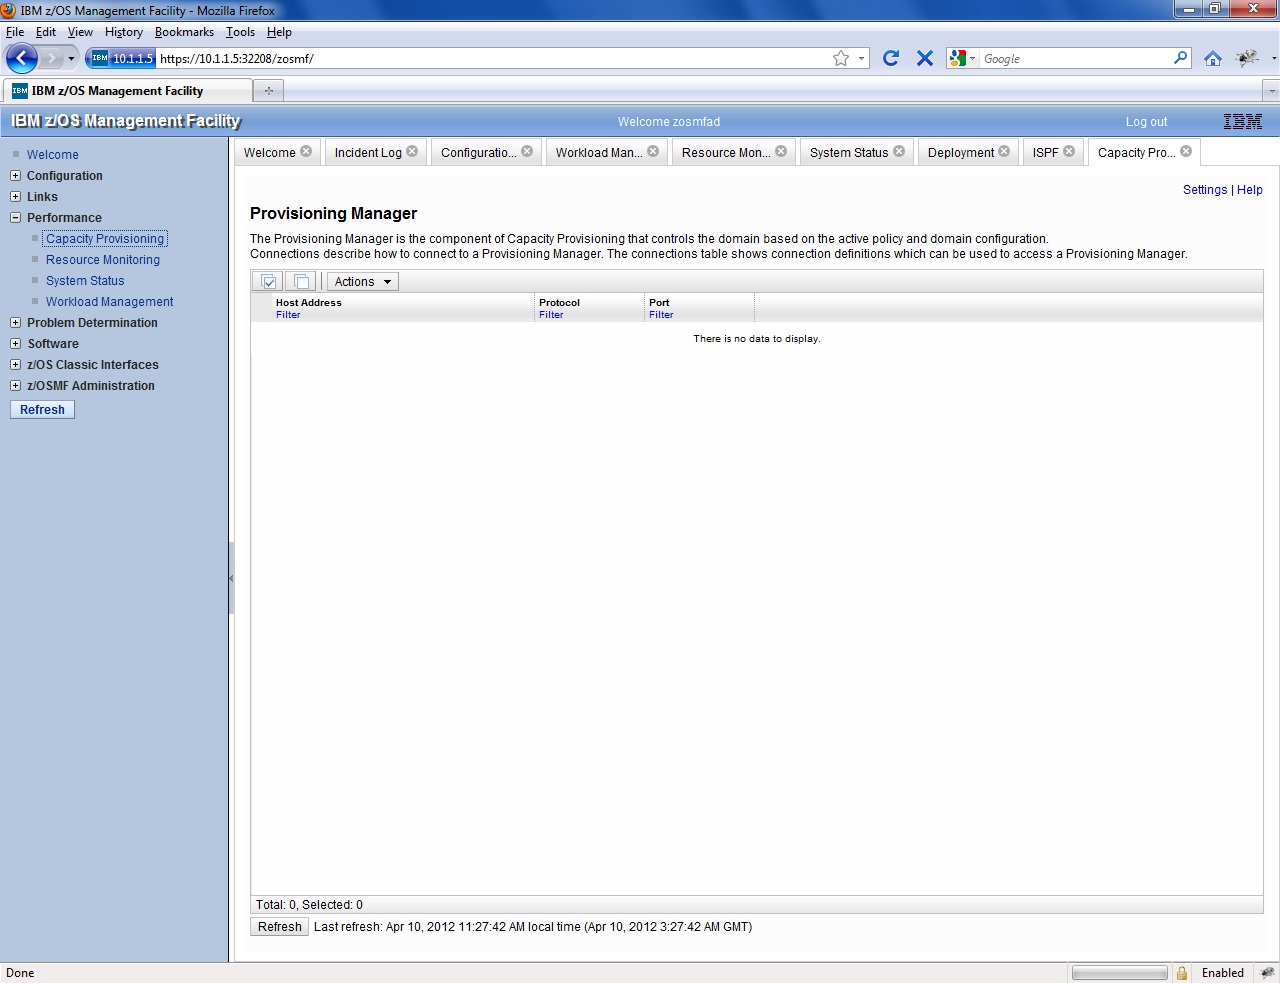Click the padlock icon in status bar
Image resolution: width=1280 pixels, height=984 pixels.
tap(1182, 973)
